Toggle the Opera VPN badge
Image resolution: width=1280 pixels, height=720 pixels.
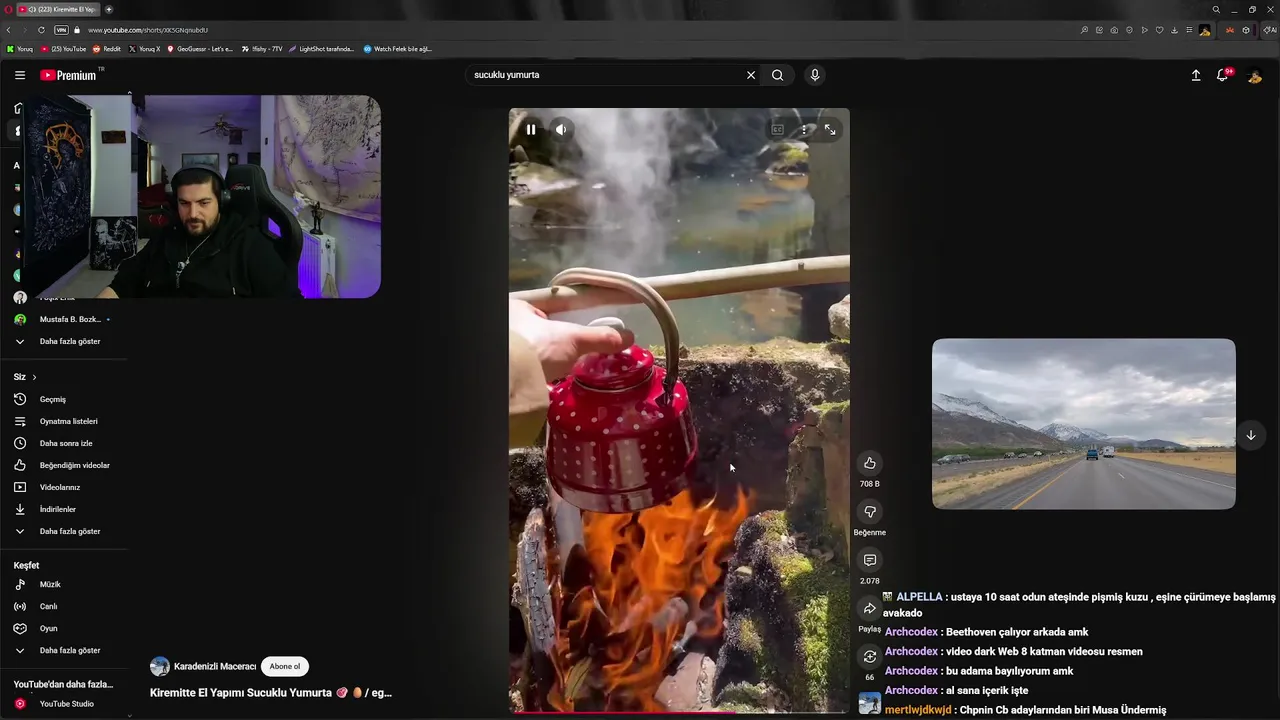coord(61,30)
